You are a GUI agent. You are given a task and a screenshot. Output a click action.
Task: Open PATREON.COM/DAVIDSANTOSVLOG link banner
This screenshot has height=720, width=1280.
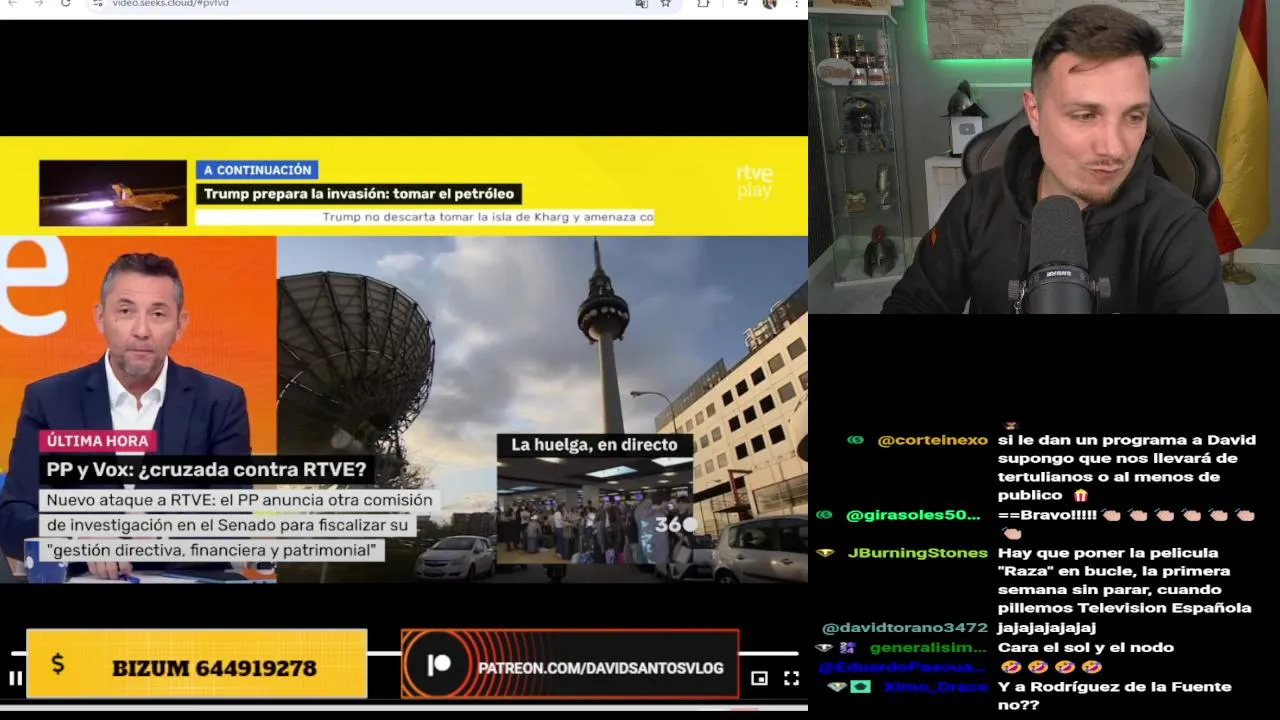(570, 664)
